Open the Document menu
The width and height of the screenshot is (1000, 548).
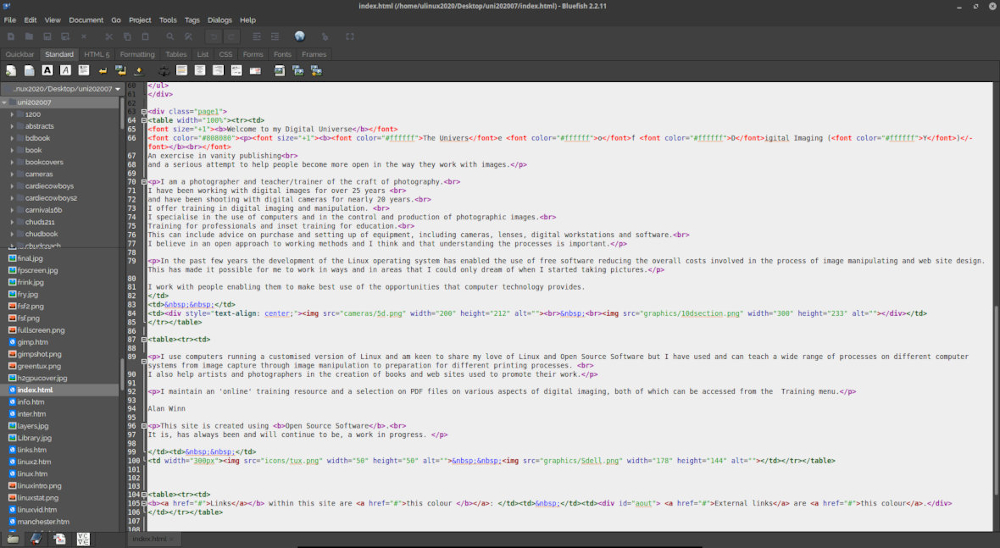click(x=86, y=20)
